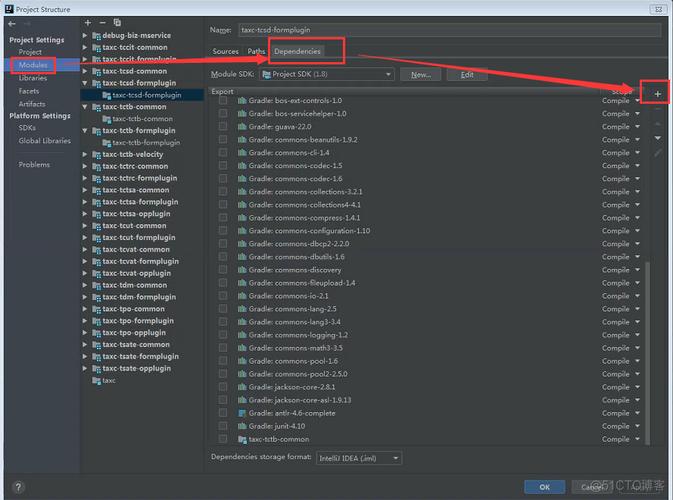Viewport: 673px width, 500px height.
Task: Check export box for Gradle: bos-ext-controls-1.0
Action: [223, 100]
